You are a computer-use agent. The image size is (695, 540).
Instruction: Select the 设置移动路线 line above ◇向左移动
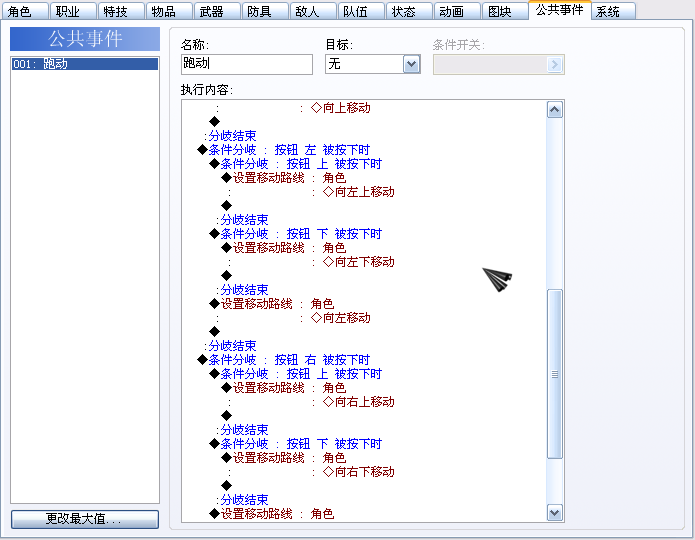(x=272, y=304)
